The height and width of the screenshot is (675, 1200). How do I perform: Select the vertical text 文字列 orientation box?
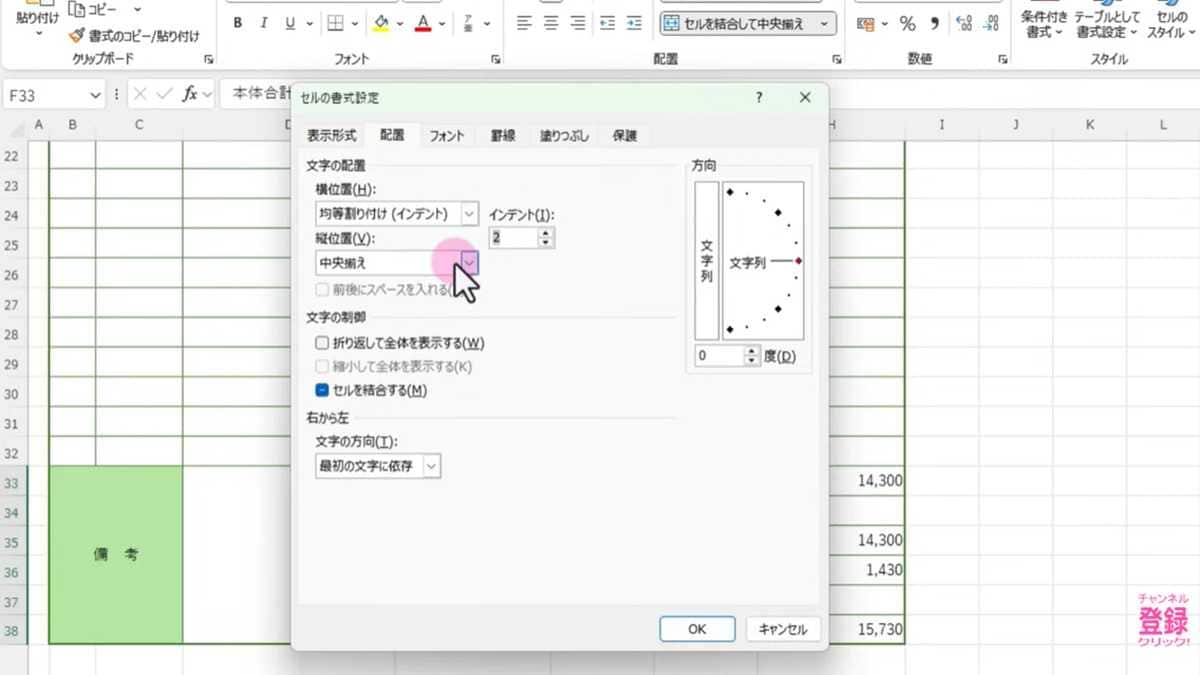click(707, 261)
